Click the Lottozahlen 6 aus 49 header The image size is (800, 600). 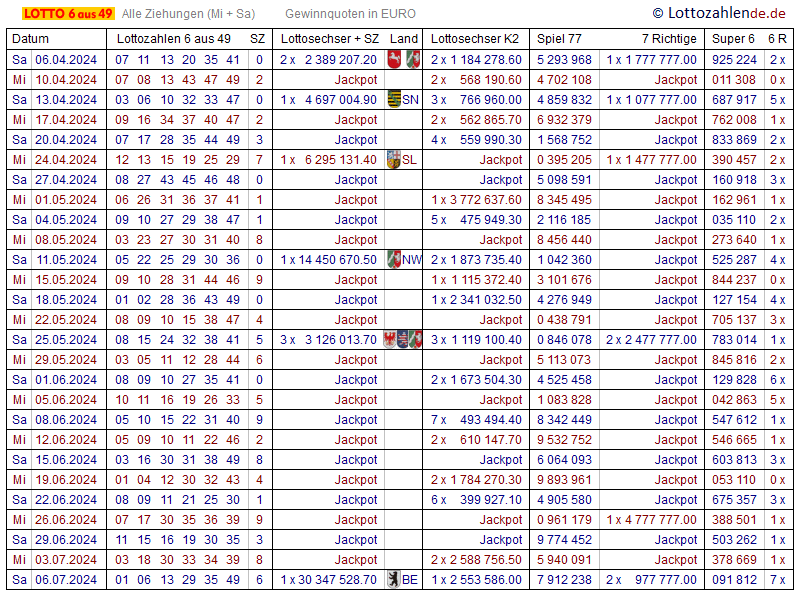point(174,39)
